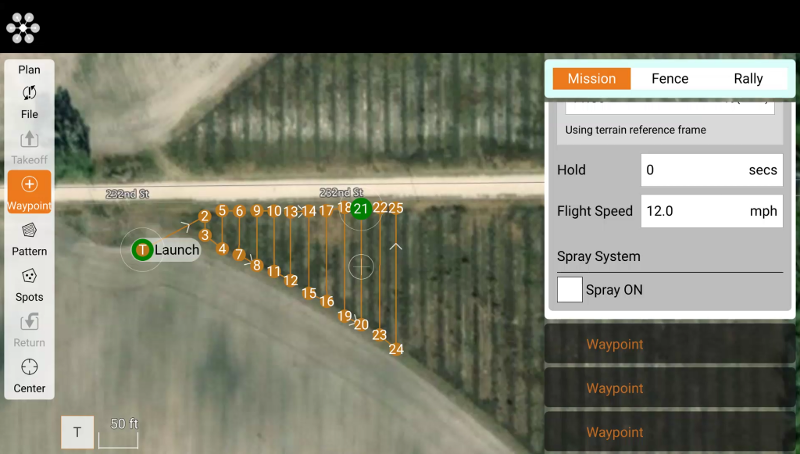800x454 pixels.
Task: Choose the Spots tool
Action: tap(29, 285)
